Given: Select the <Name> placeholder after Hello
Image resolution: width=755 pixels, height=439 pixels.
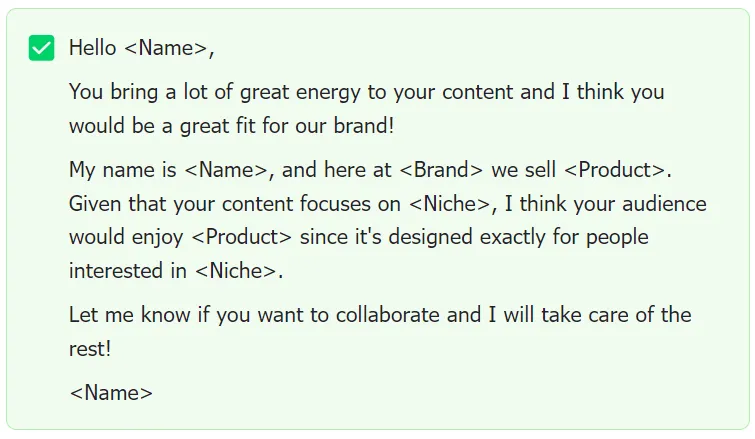Looking at the screenshot, I should pyautogui.click(x=166, y=48).
